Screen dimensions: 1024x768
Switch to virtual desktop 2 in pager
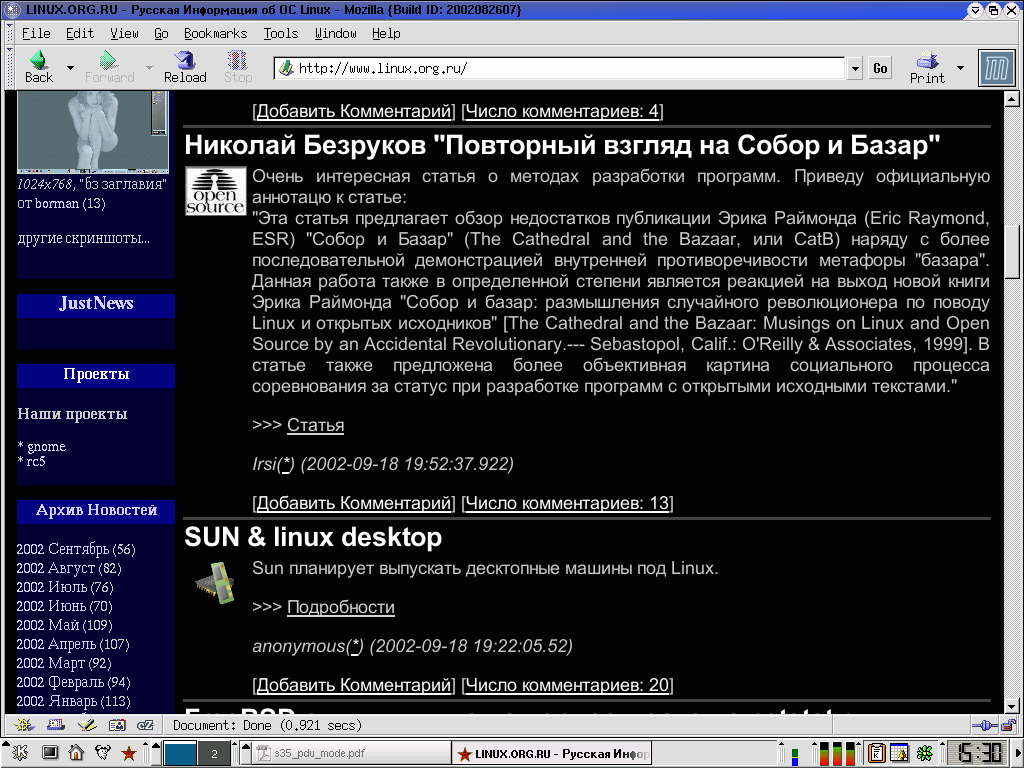tap(214, 754)
